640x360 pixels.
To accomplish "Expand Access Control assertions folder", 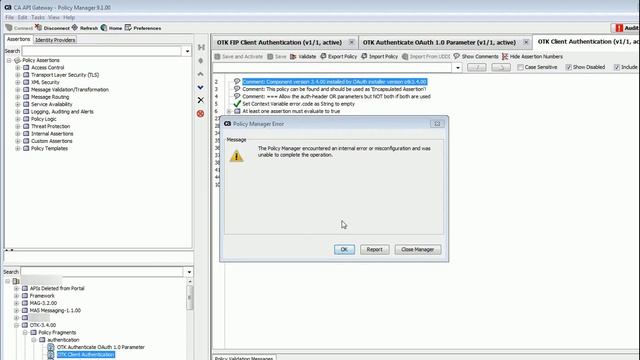I will click(18, 67).
